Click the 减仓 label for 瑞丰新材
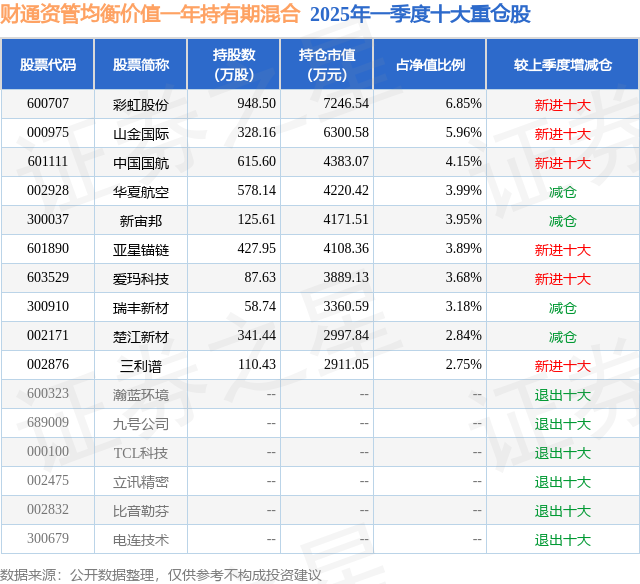Screen dimensions: 640x584 coord(562,307)
